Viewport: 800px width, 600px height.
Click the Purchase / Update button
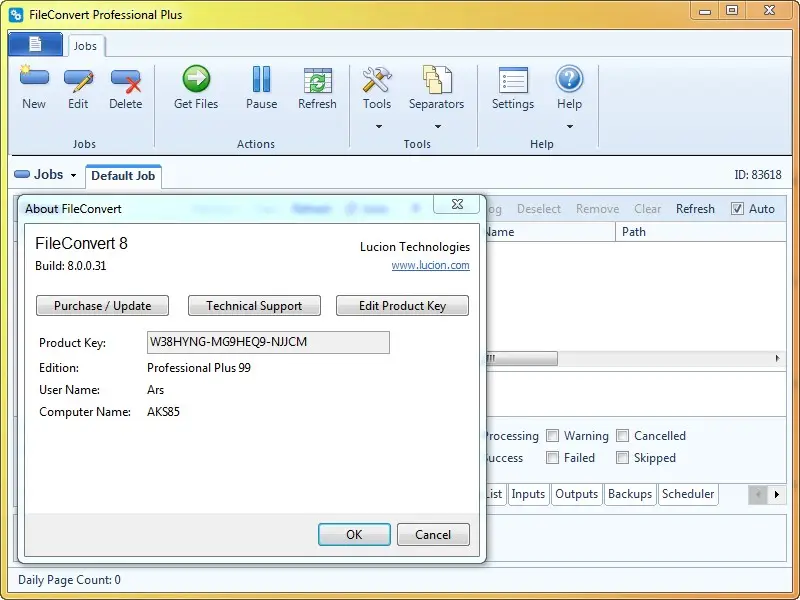click(x=103, y=306)
